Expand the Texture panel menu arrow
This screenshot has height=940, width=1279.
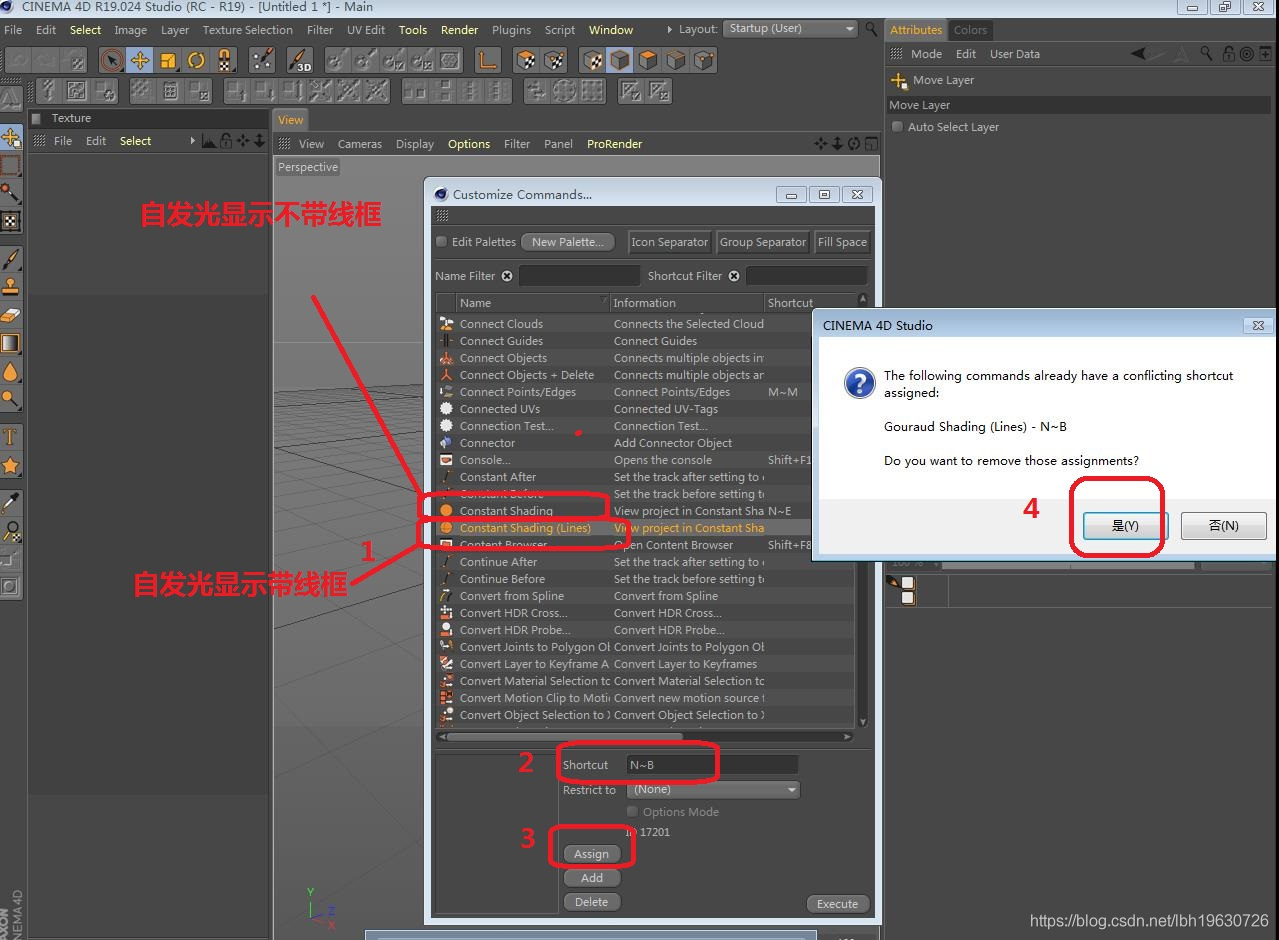[193, 141]
